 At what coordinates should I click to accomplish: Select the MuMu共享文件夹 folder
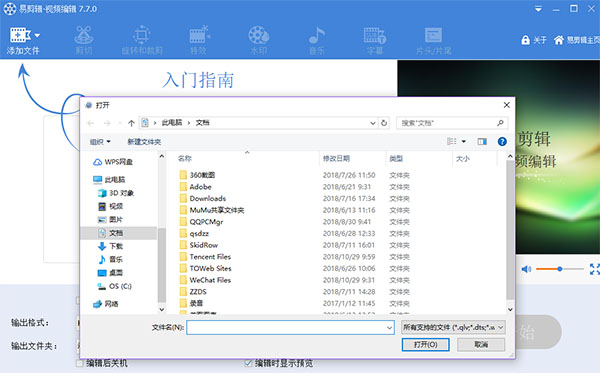(x=212, y=210)
